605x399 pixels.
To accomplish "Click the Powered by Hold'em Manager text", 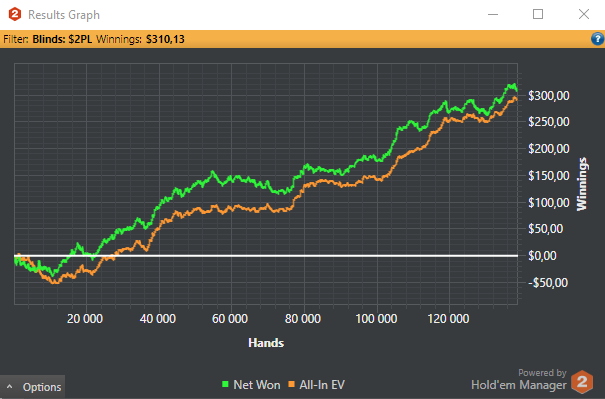I will pyautogui.click(x=519, y=379).
